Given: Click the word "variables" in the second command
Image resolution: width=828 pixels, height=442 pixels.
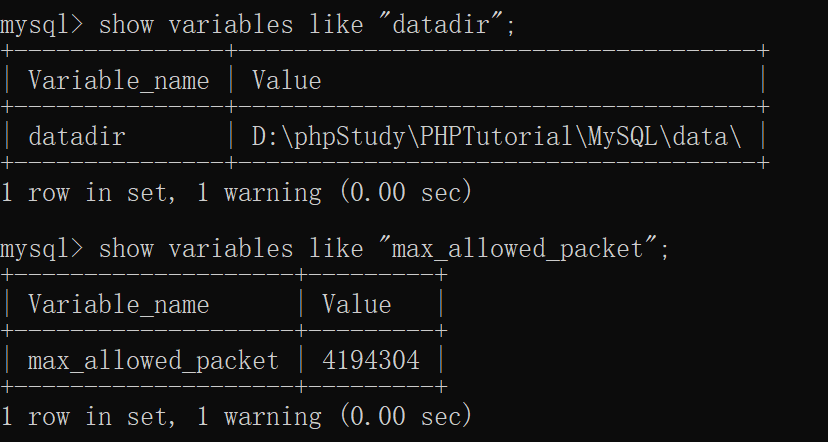Looking at the screenshot, I should (x=231, y=249).
